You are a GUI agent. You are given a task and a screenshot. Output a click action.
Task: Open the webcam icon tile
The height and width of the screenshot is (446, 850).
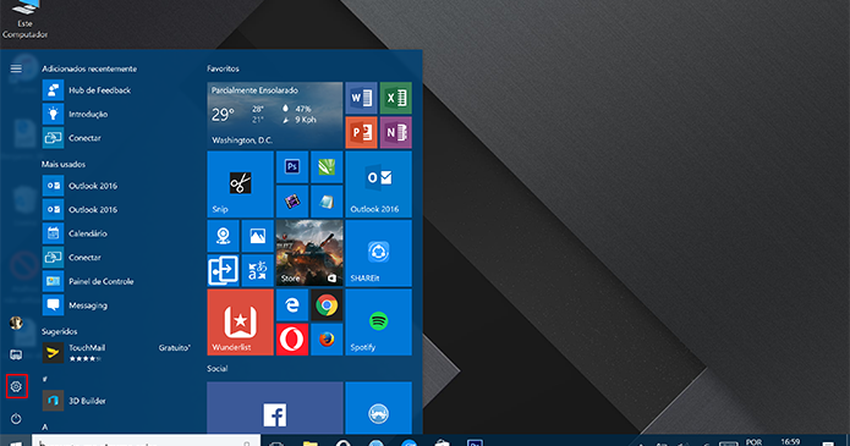223,236
